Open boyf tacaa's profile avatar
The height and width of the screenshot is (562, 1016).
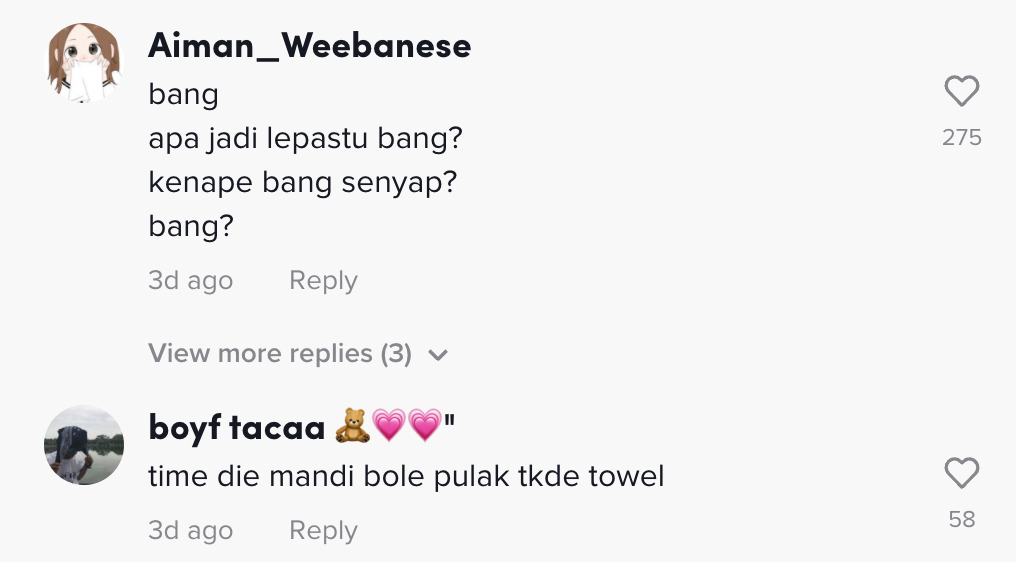coord(84,445)
